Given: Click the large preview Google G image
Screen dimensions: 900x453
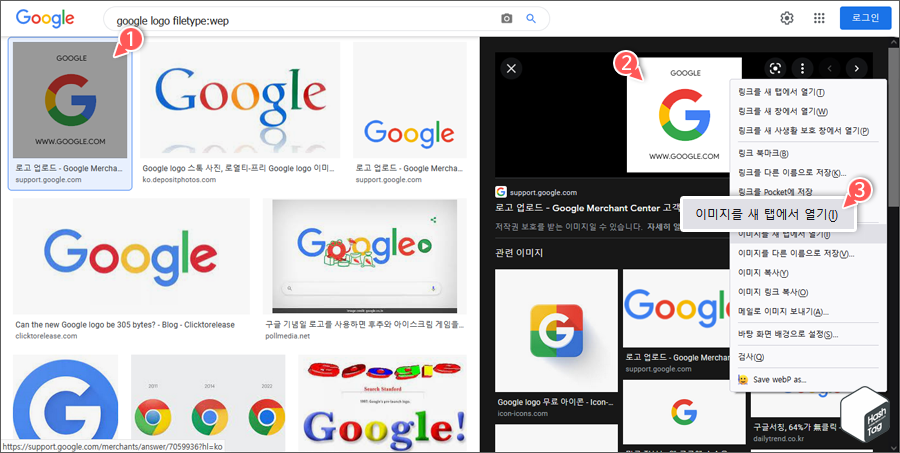Looking at the screenshot, I should click(683, 115).
